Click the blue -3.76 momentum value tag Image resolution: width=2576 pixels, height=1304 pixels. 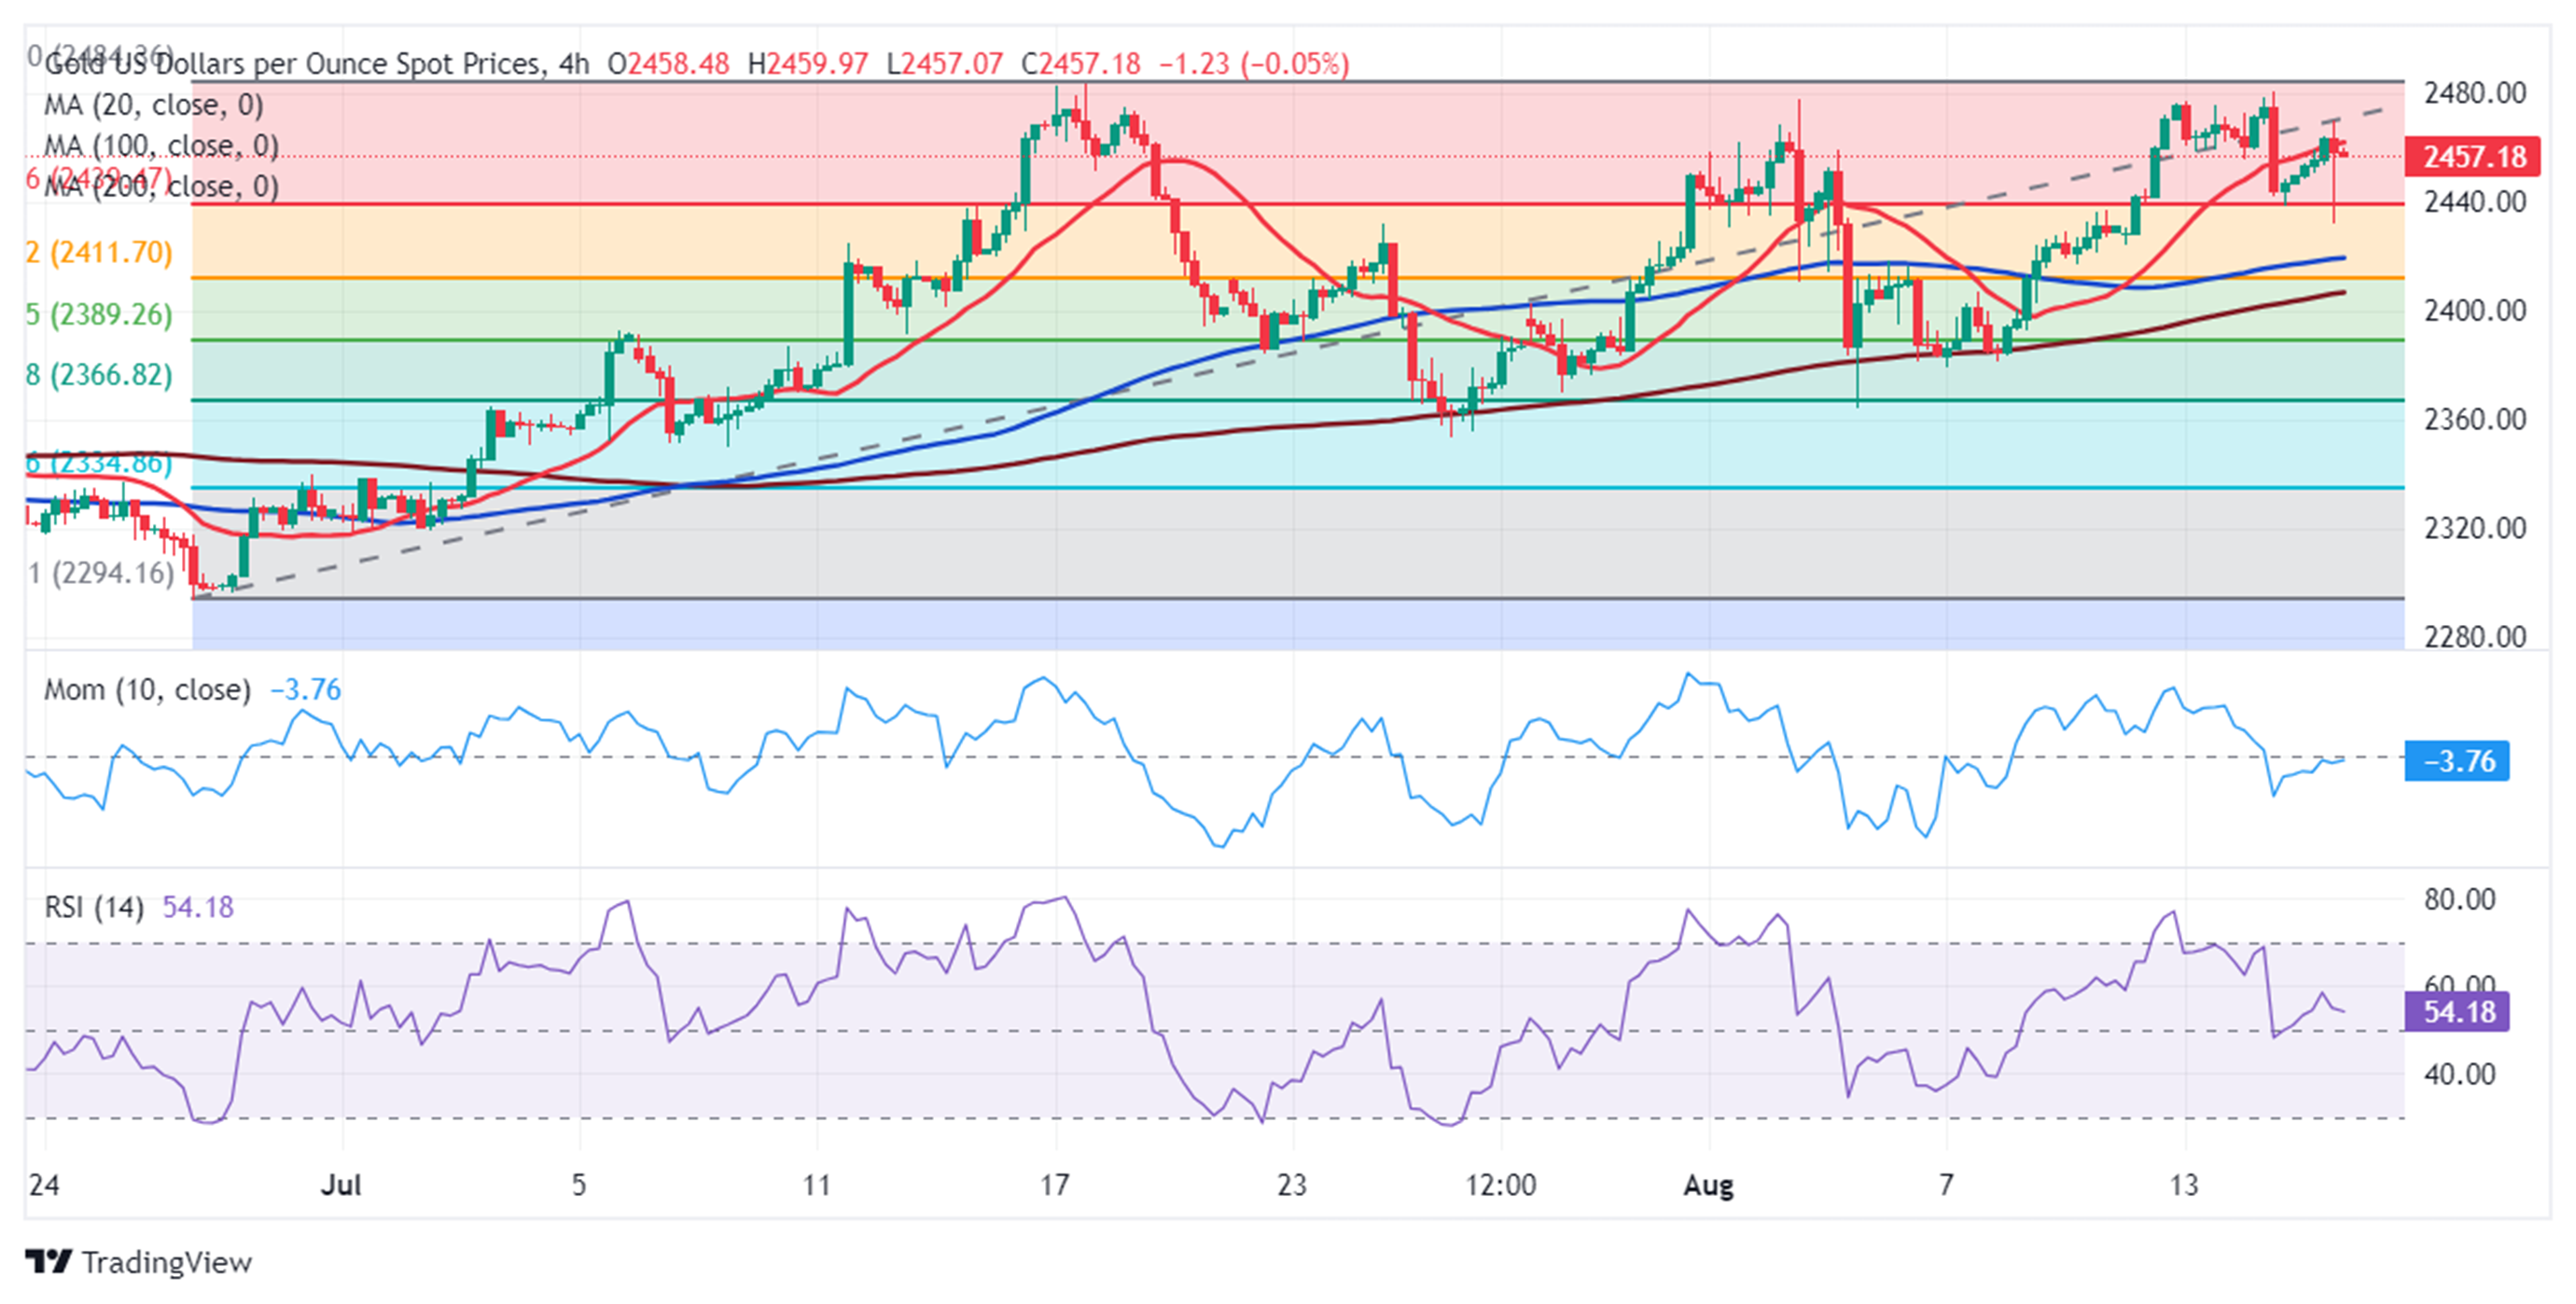tap(2457, 761)
